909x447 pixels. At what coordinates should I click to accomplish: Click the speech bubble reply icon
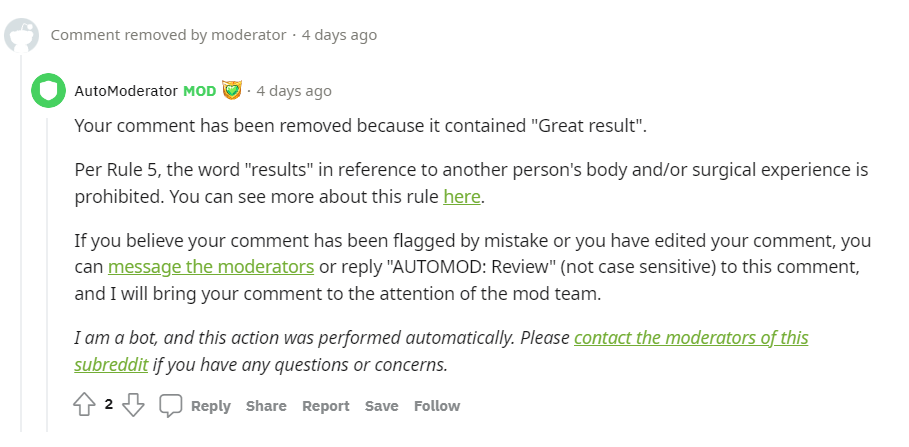(171, 405)
